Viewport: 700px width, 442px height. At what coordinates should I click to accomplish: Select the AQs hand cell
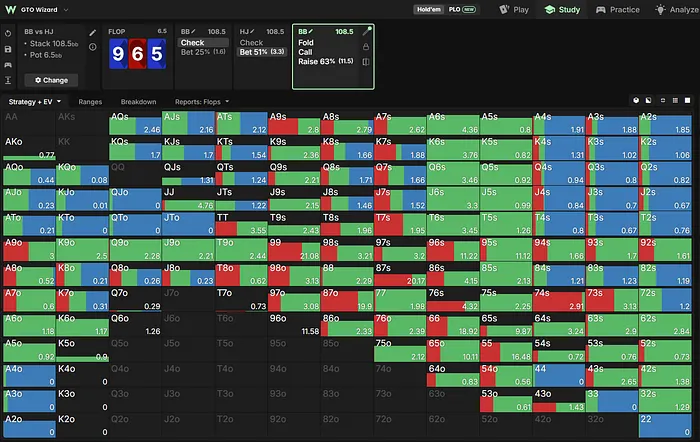coord(135,123)
